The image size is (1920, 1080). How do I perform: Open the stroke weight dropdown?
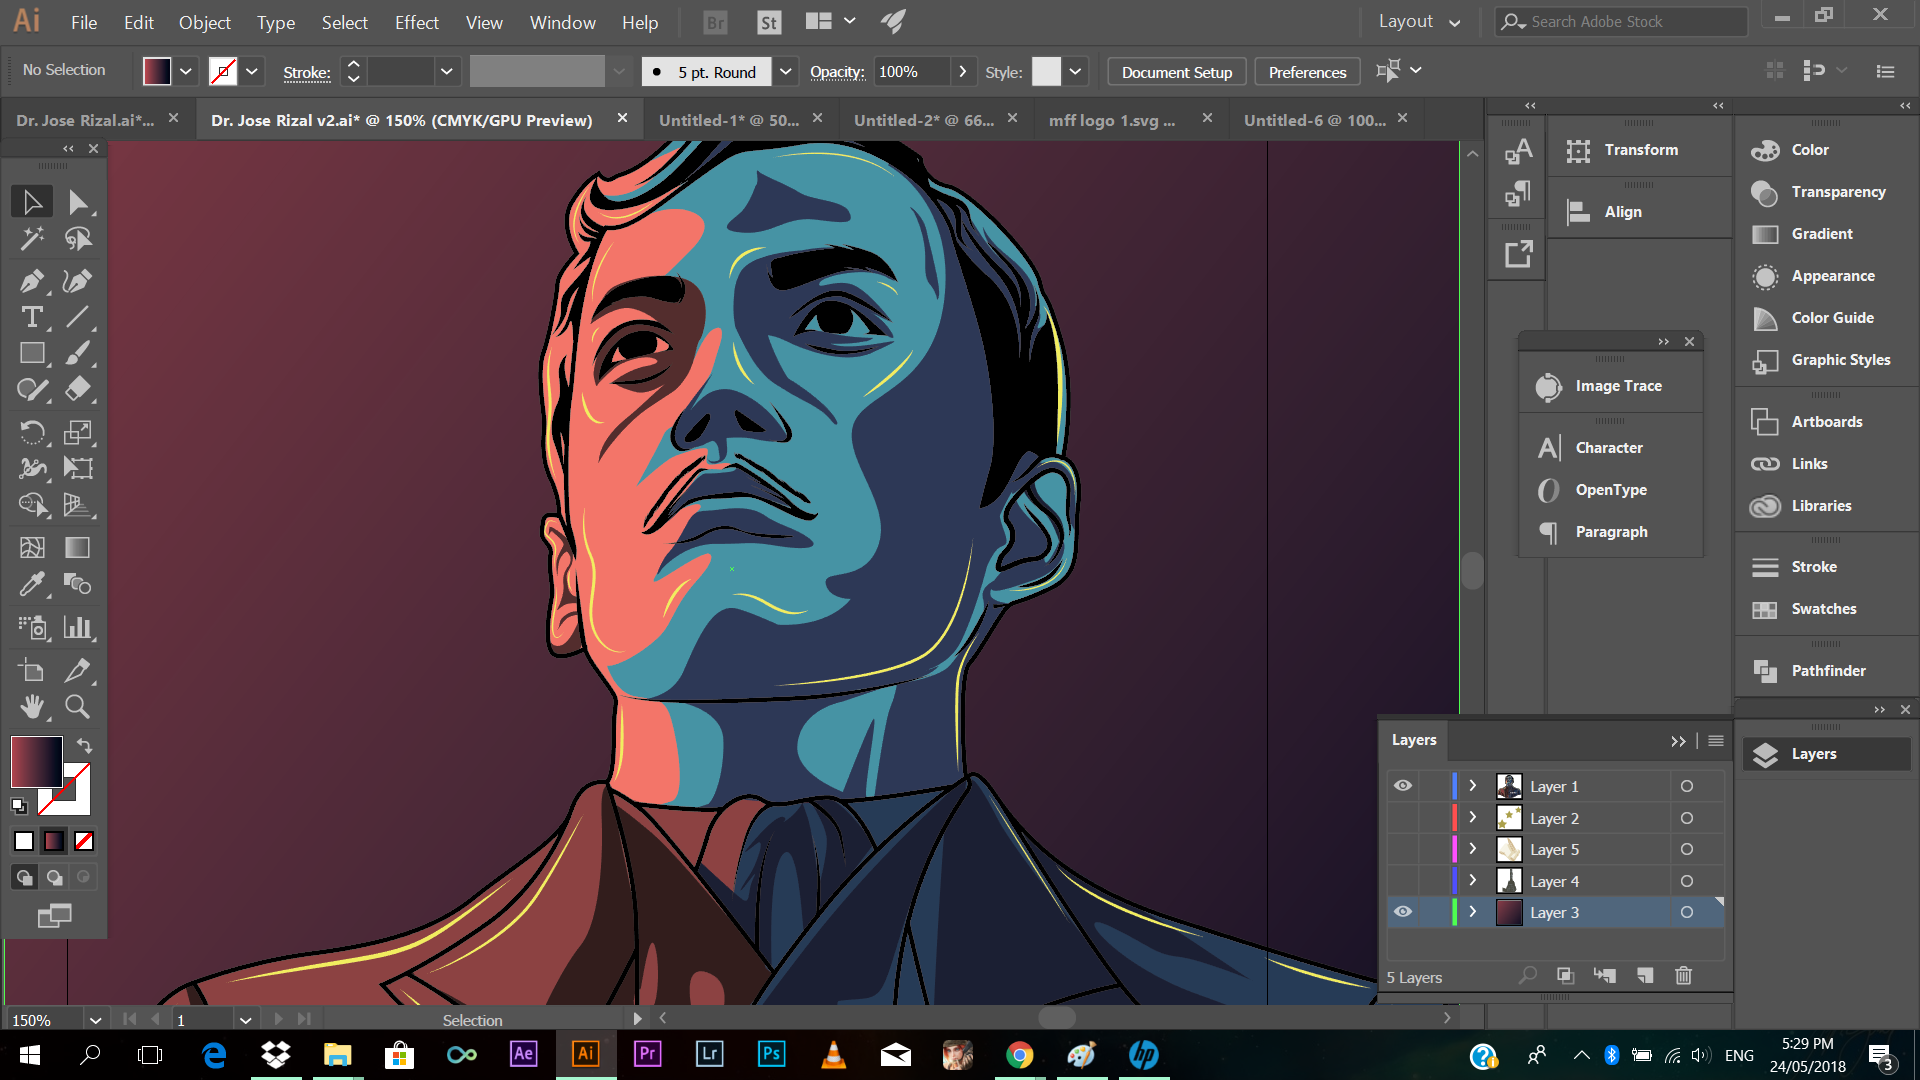[x=447, y=71]
